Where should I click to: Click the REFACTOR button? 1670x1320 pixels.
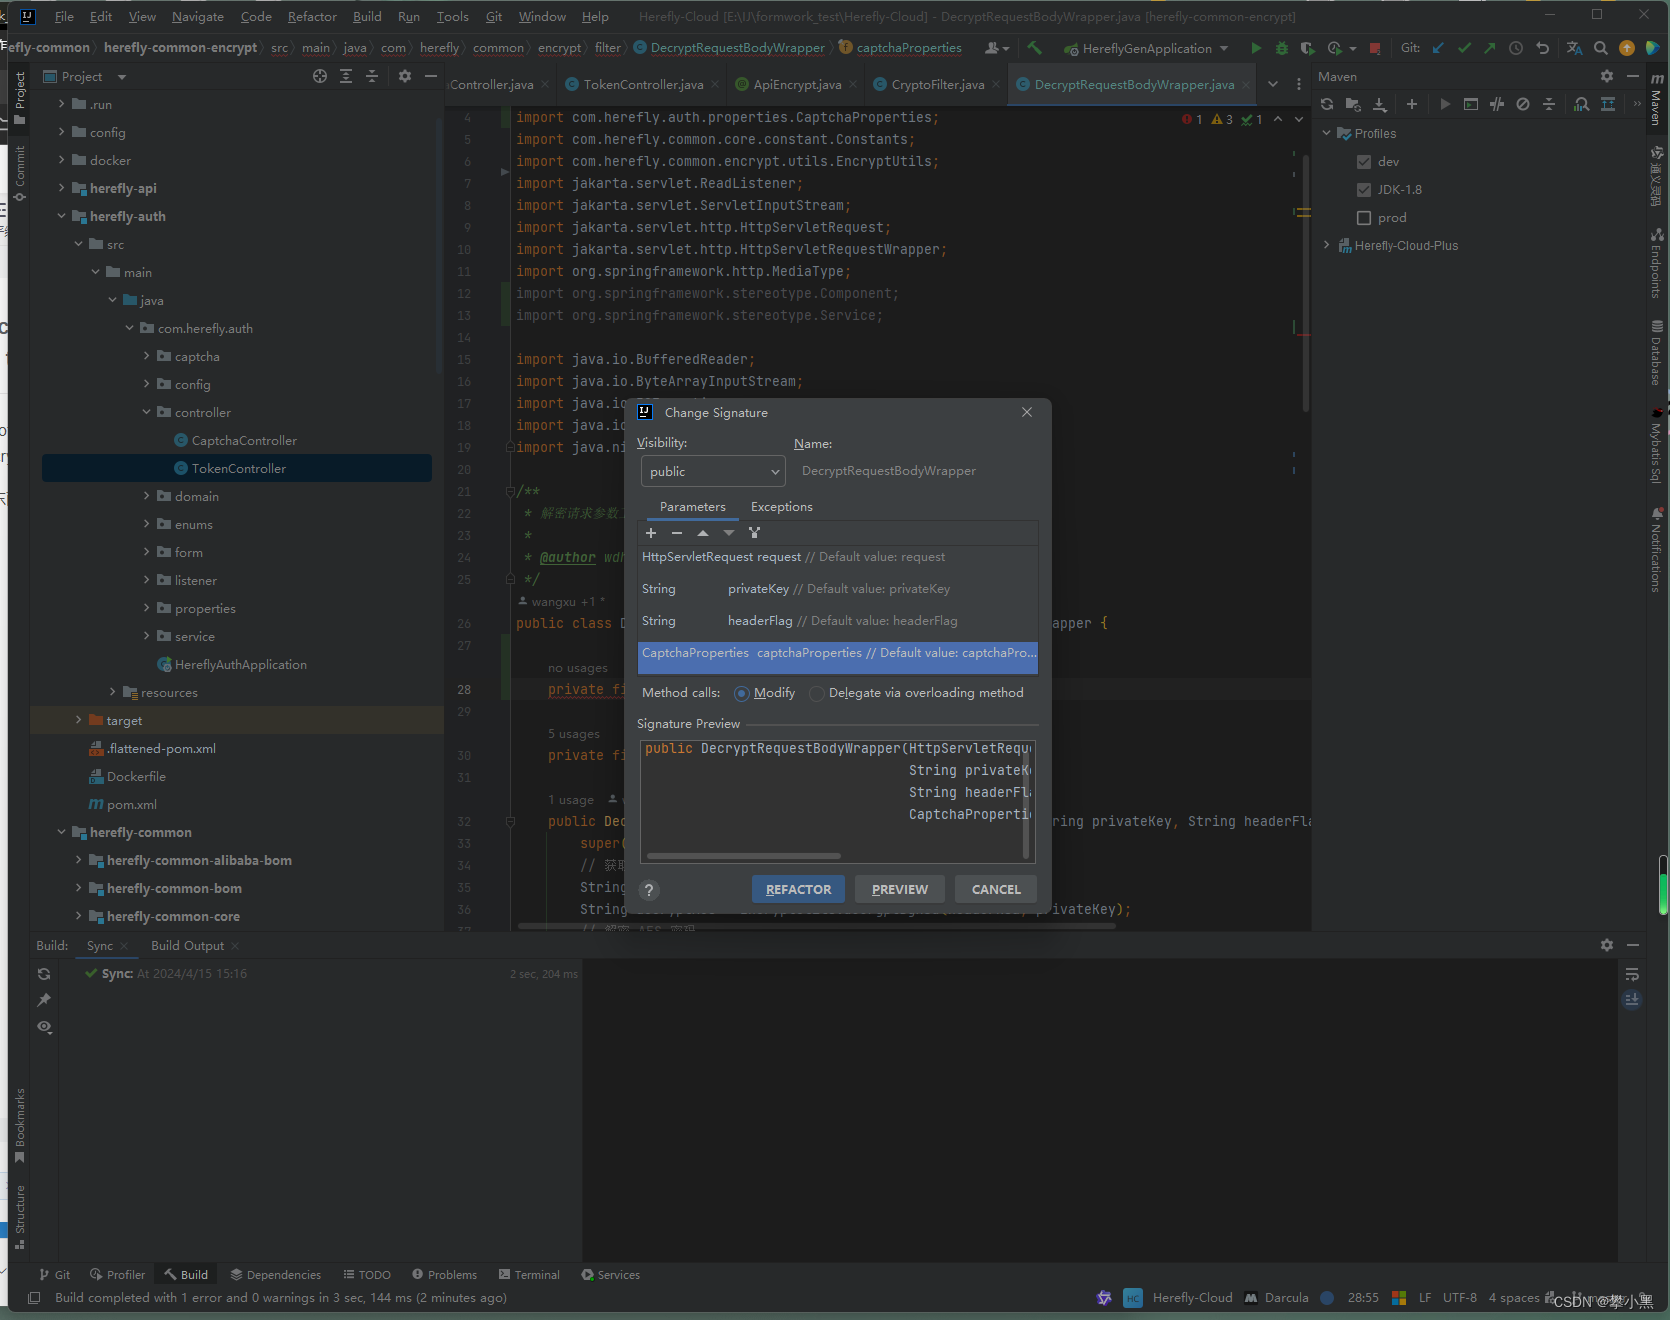pos(798,889)
